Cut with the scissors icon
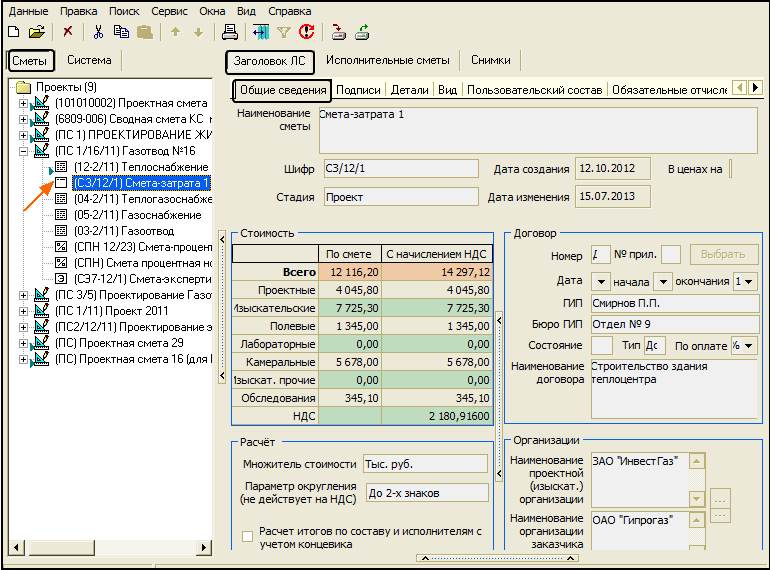 [x=98, y=32]
